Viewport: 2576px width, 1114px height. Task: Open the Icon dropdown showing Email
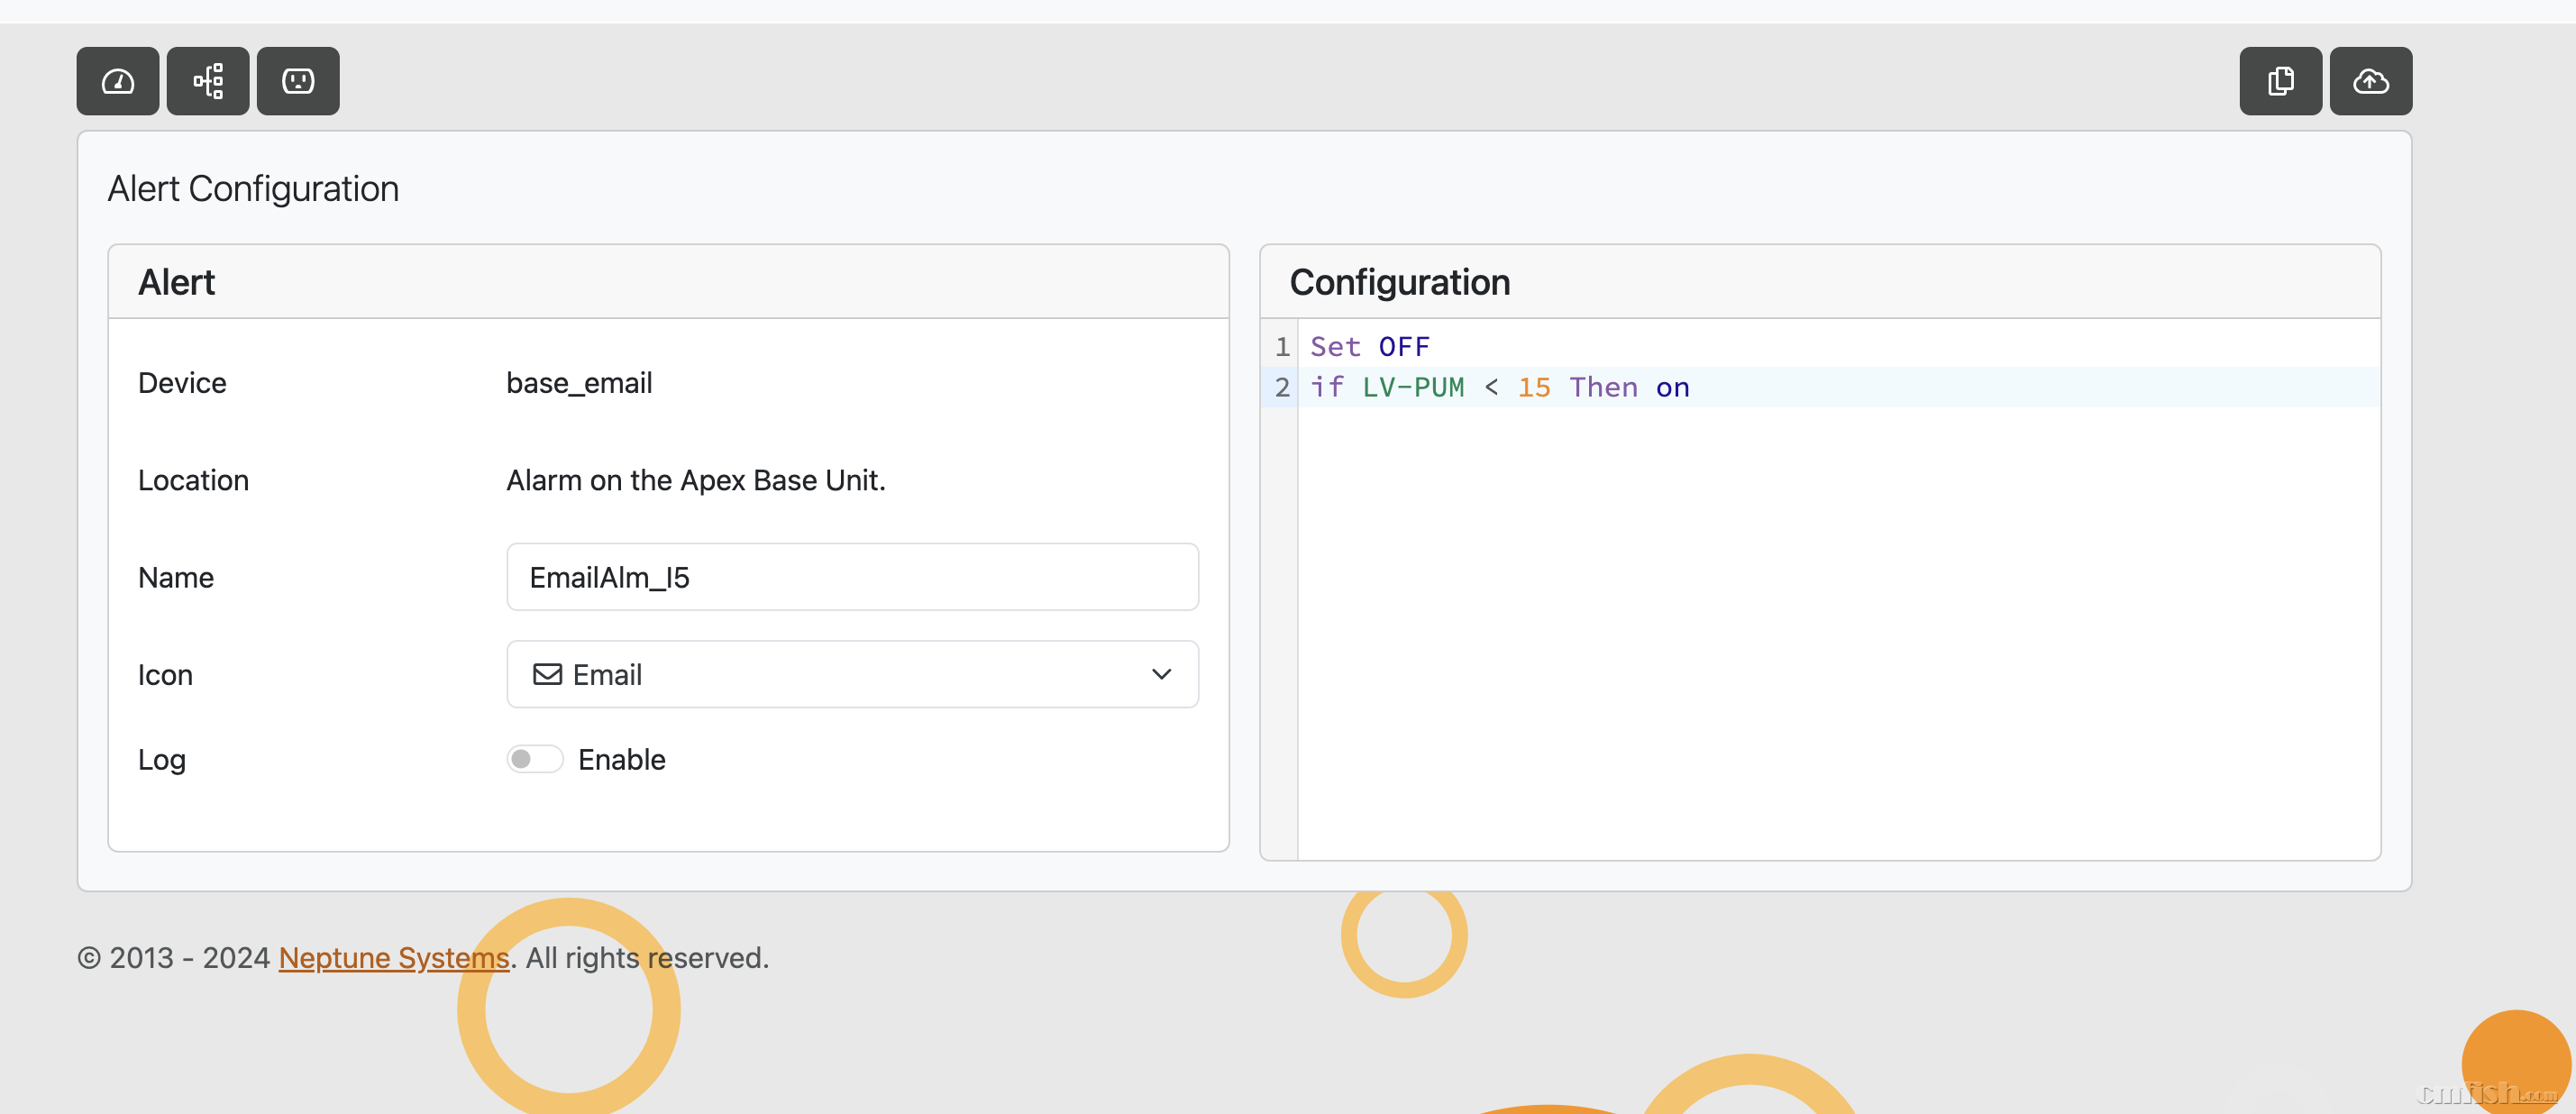coord(852,674)
